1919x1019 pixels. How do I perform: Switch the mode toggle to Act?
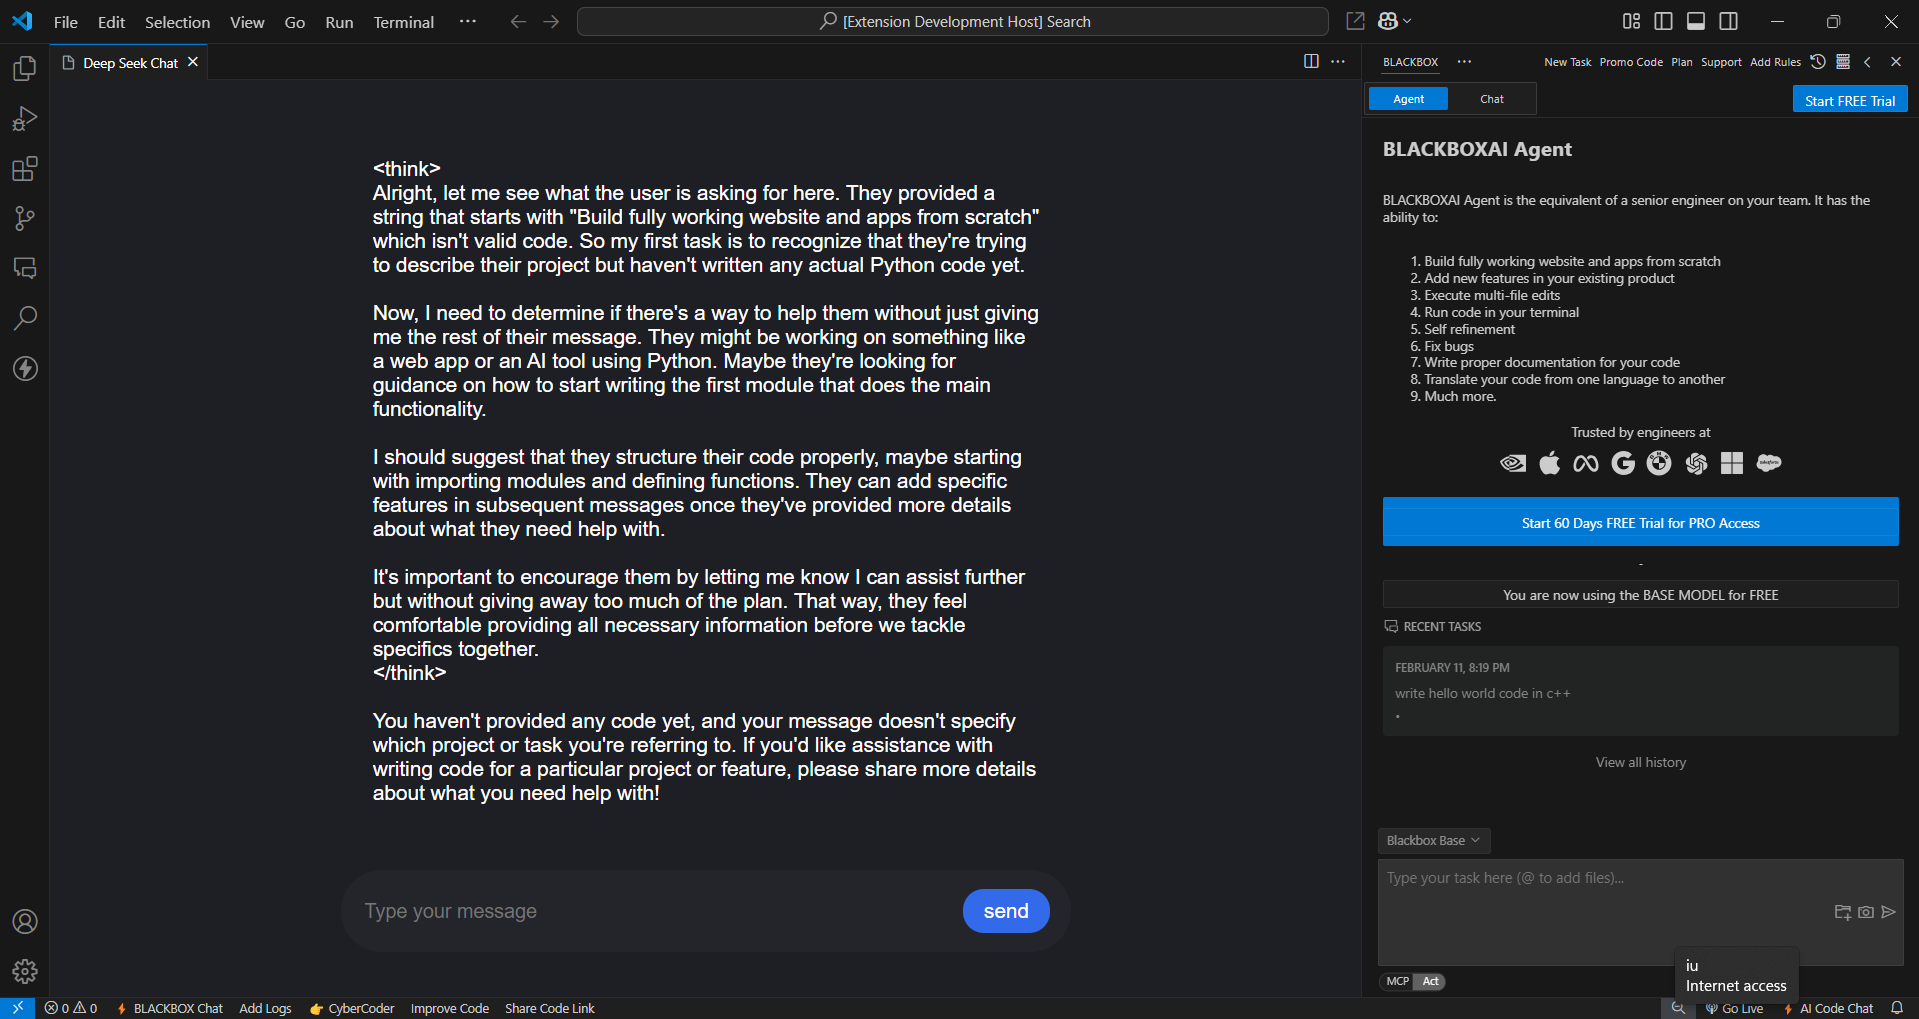[1430, 981]
